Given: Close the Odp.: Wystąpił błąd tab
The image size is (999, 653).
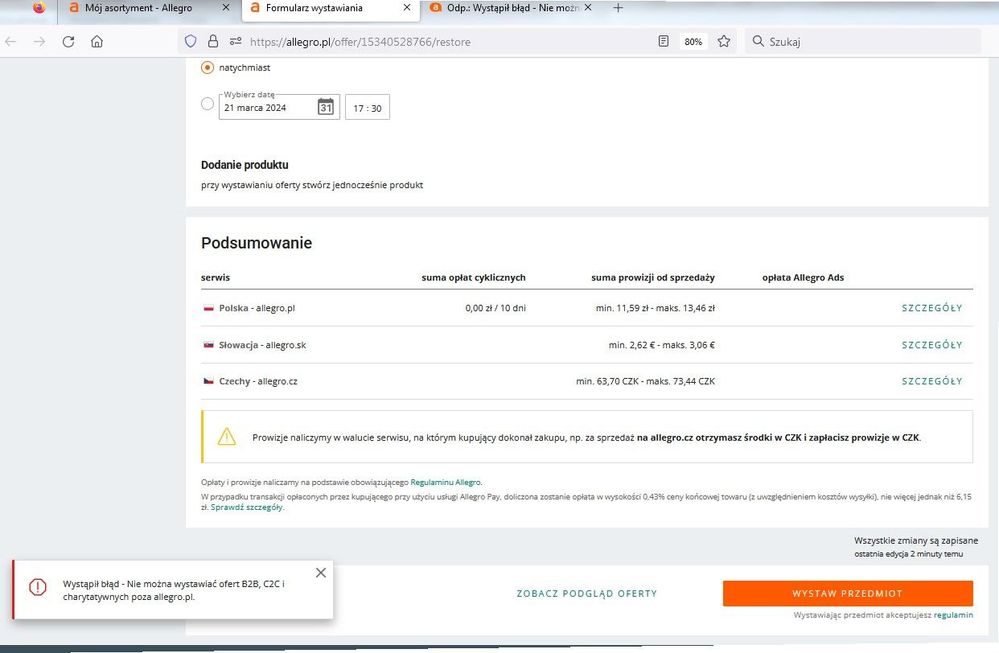Looking at the screenshot, I should pyautogui.click(x=588, y=8).
